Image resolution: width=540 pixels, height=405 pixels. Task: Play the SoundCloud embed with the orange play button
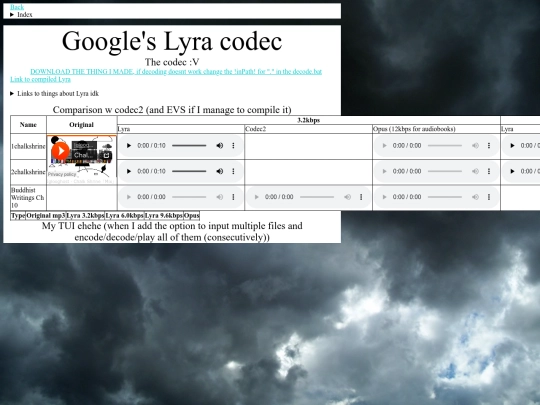[60, 150]
